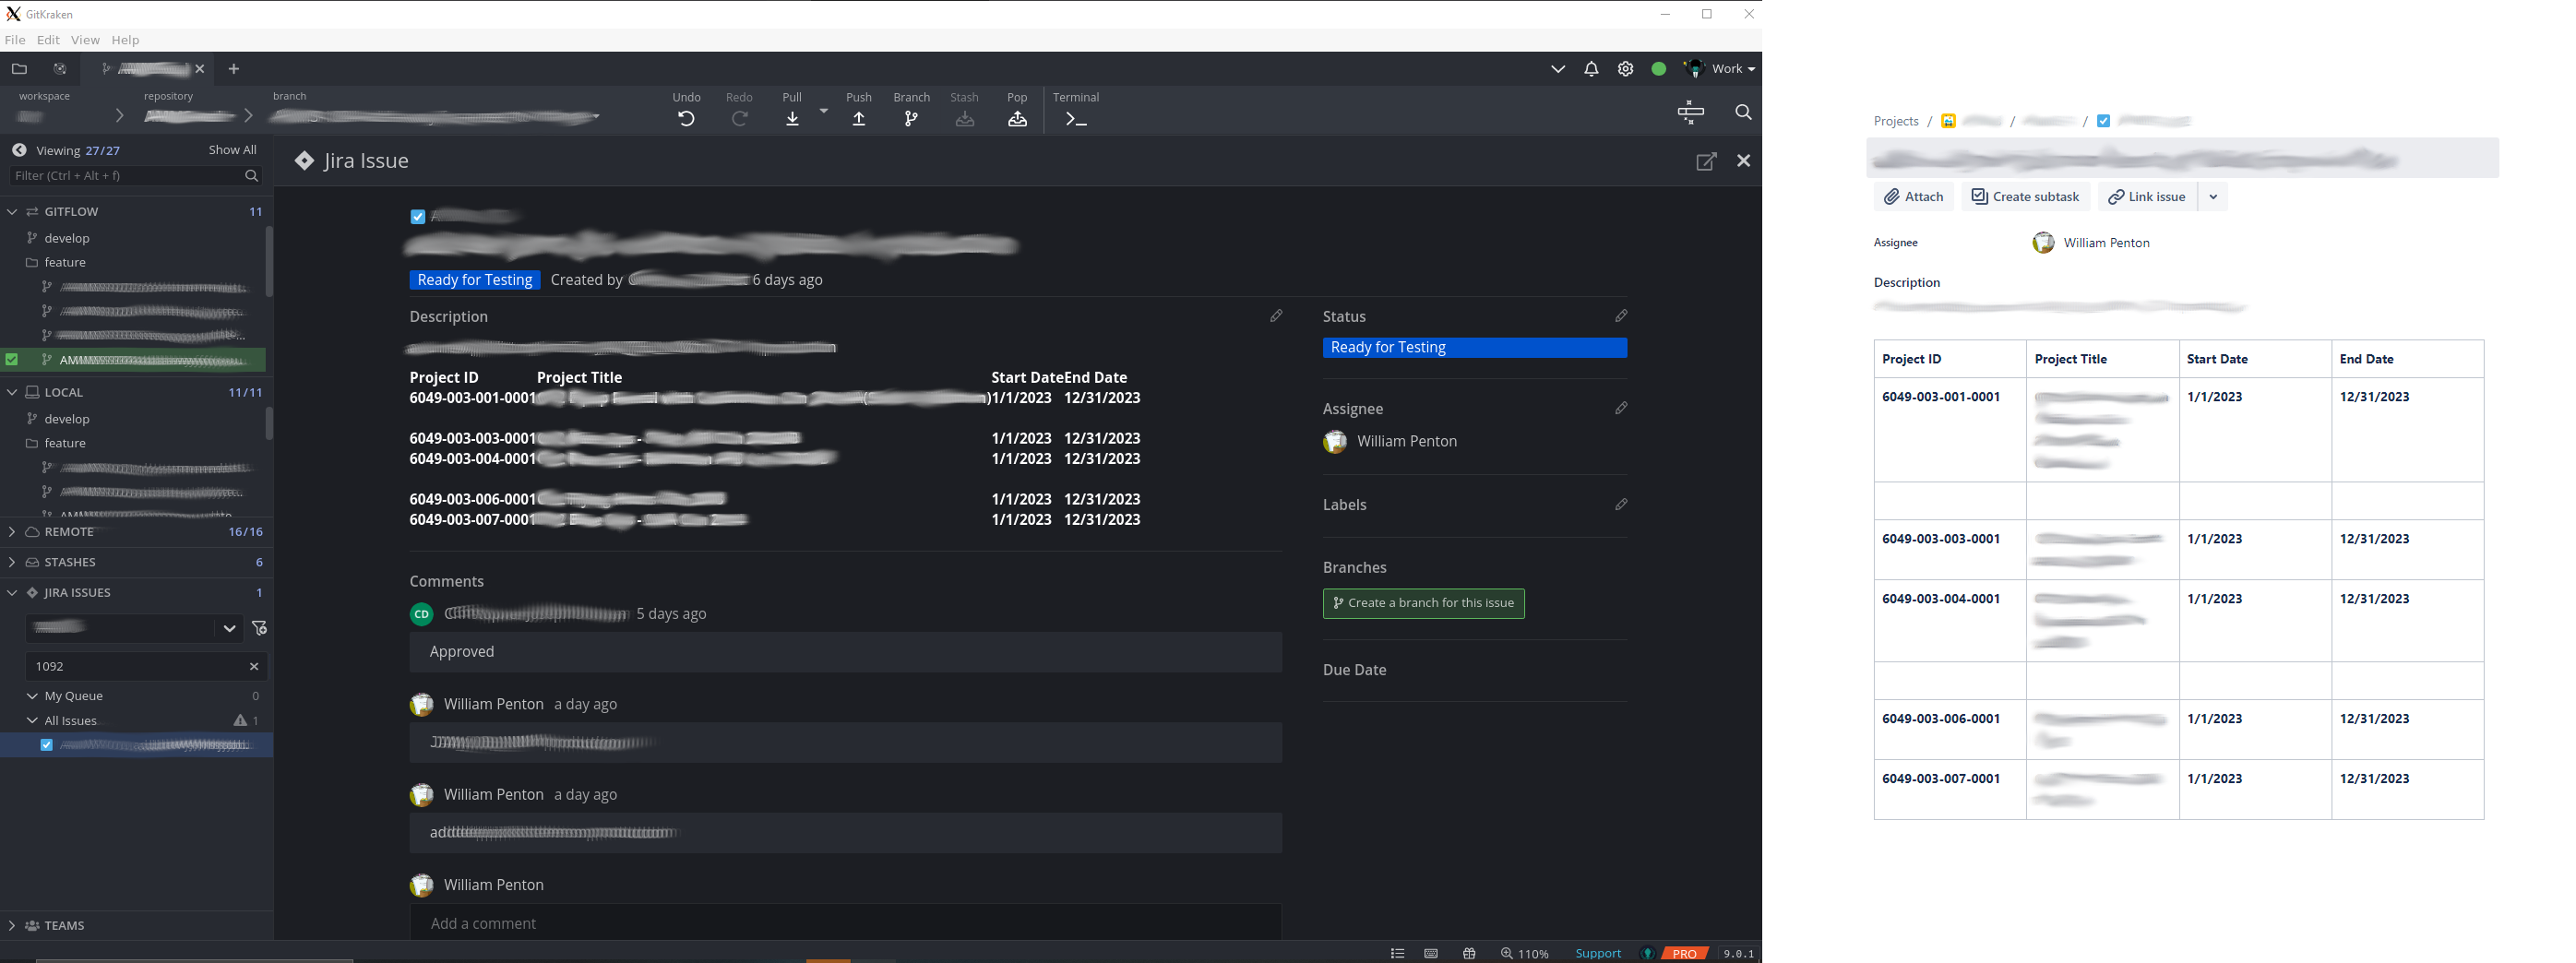Click Create a branch for this issue
The width and height of the screenshot is (2576, 963).
click(x=1423, y=603)
